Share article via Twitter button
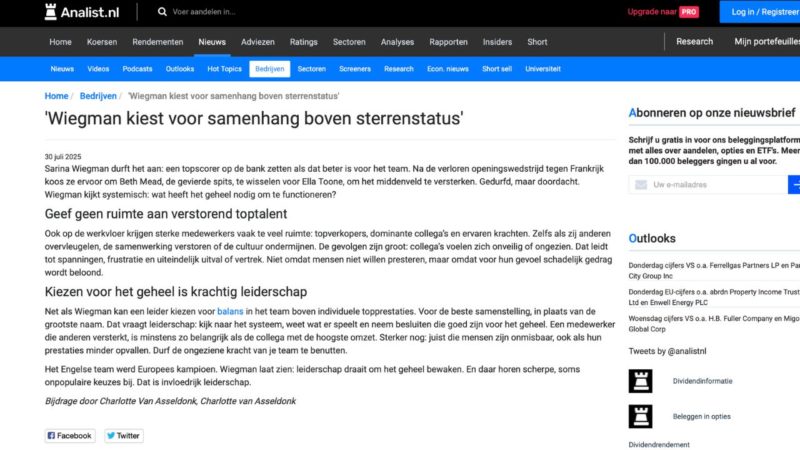 [x=123, y=435]
